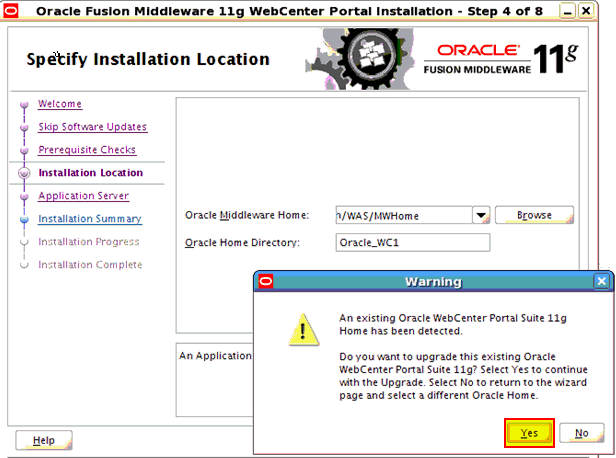This screenshot has width=616, height=458.
Task: Click No to return to wizard
Action: point(581,433)
